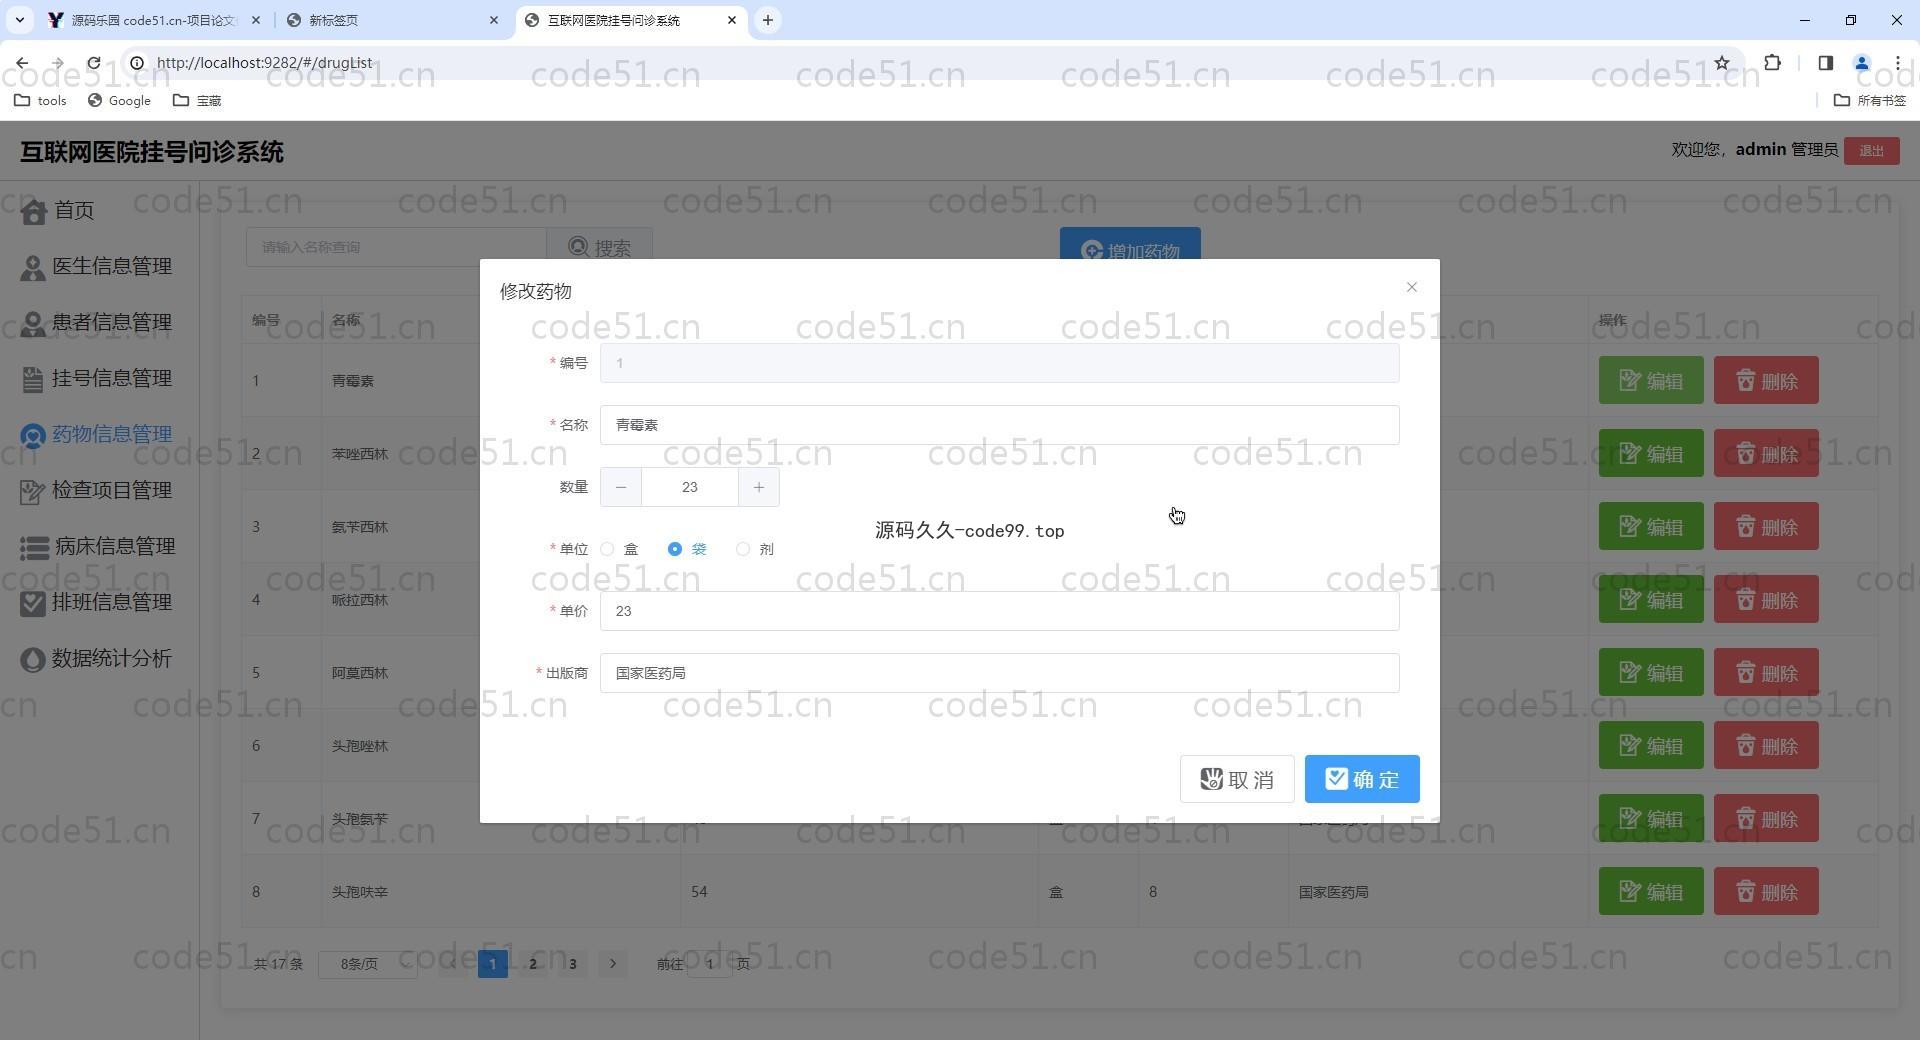Select current pagination page 1
1920x1040 pixels.
click(492, 964)
